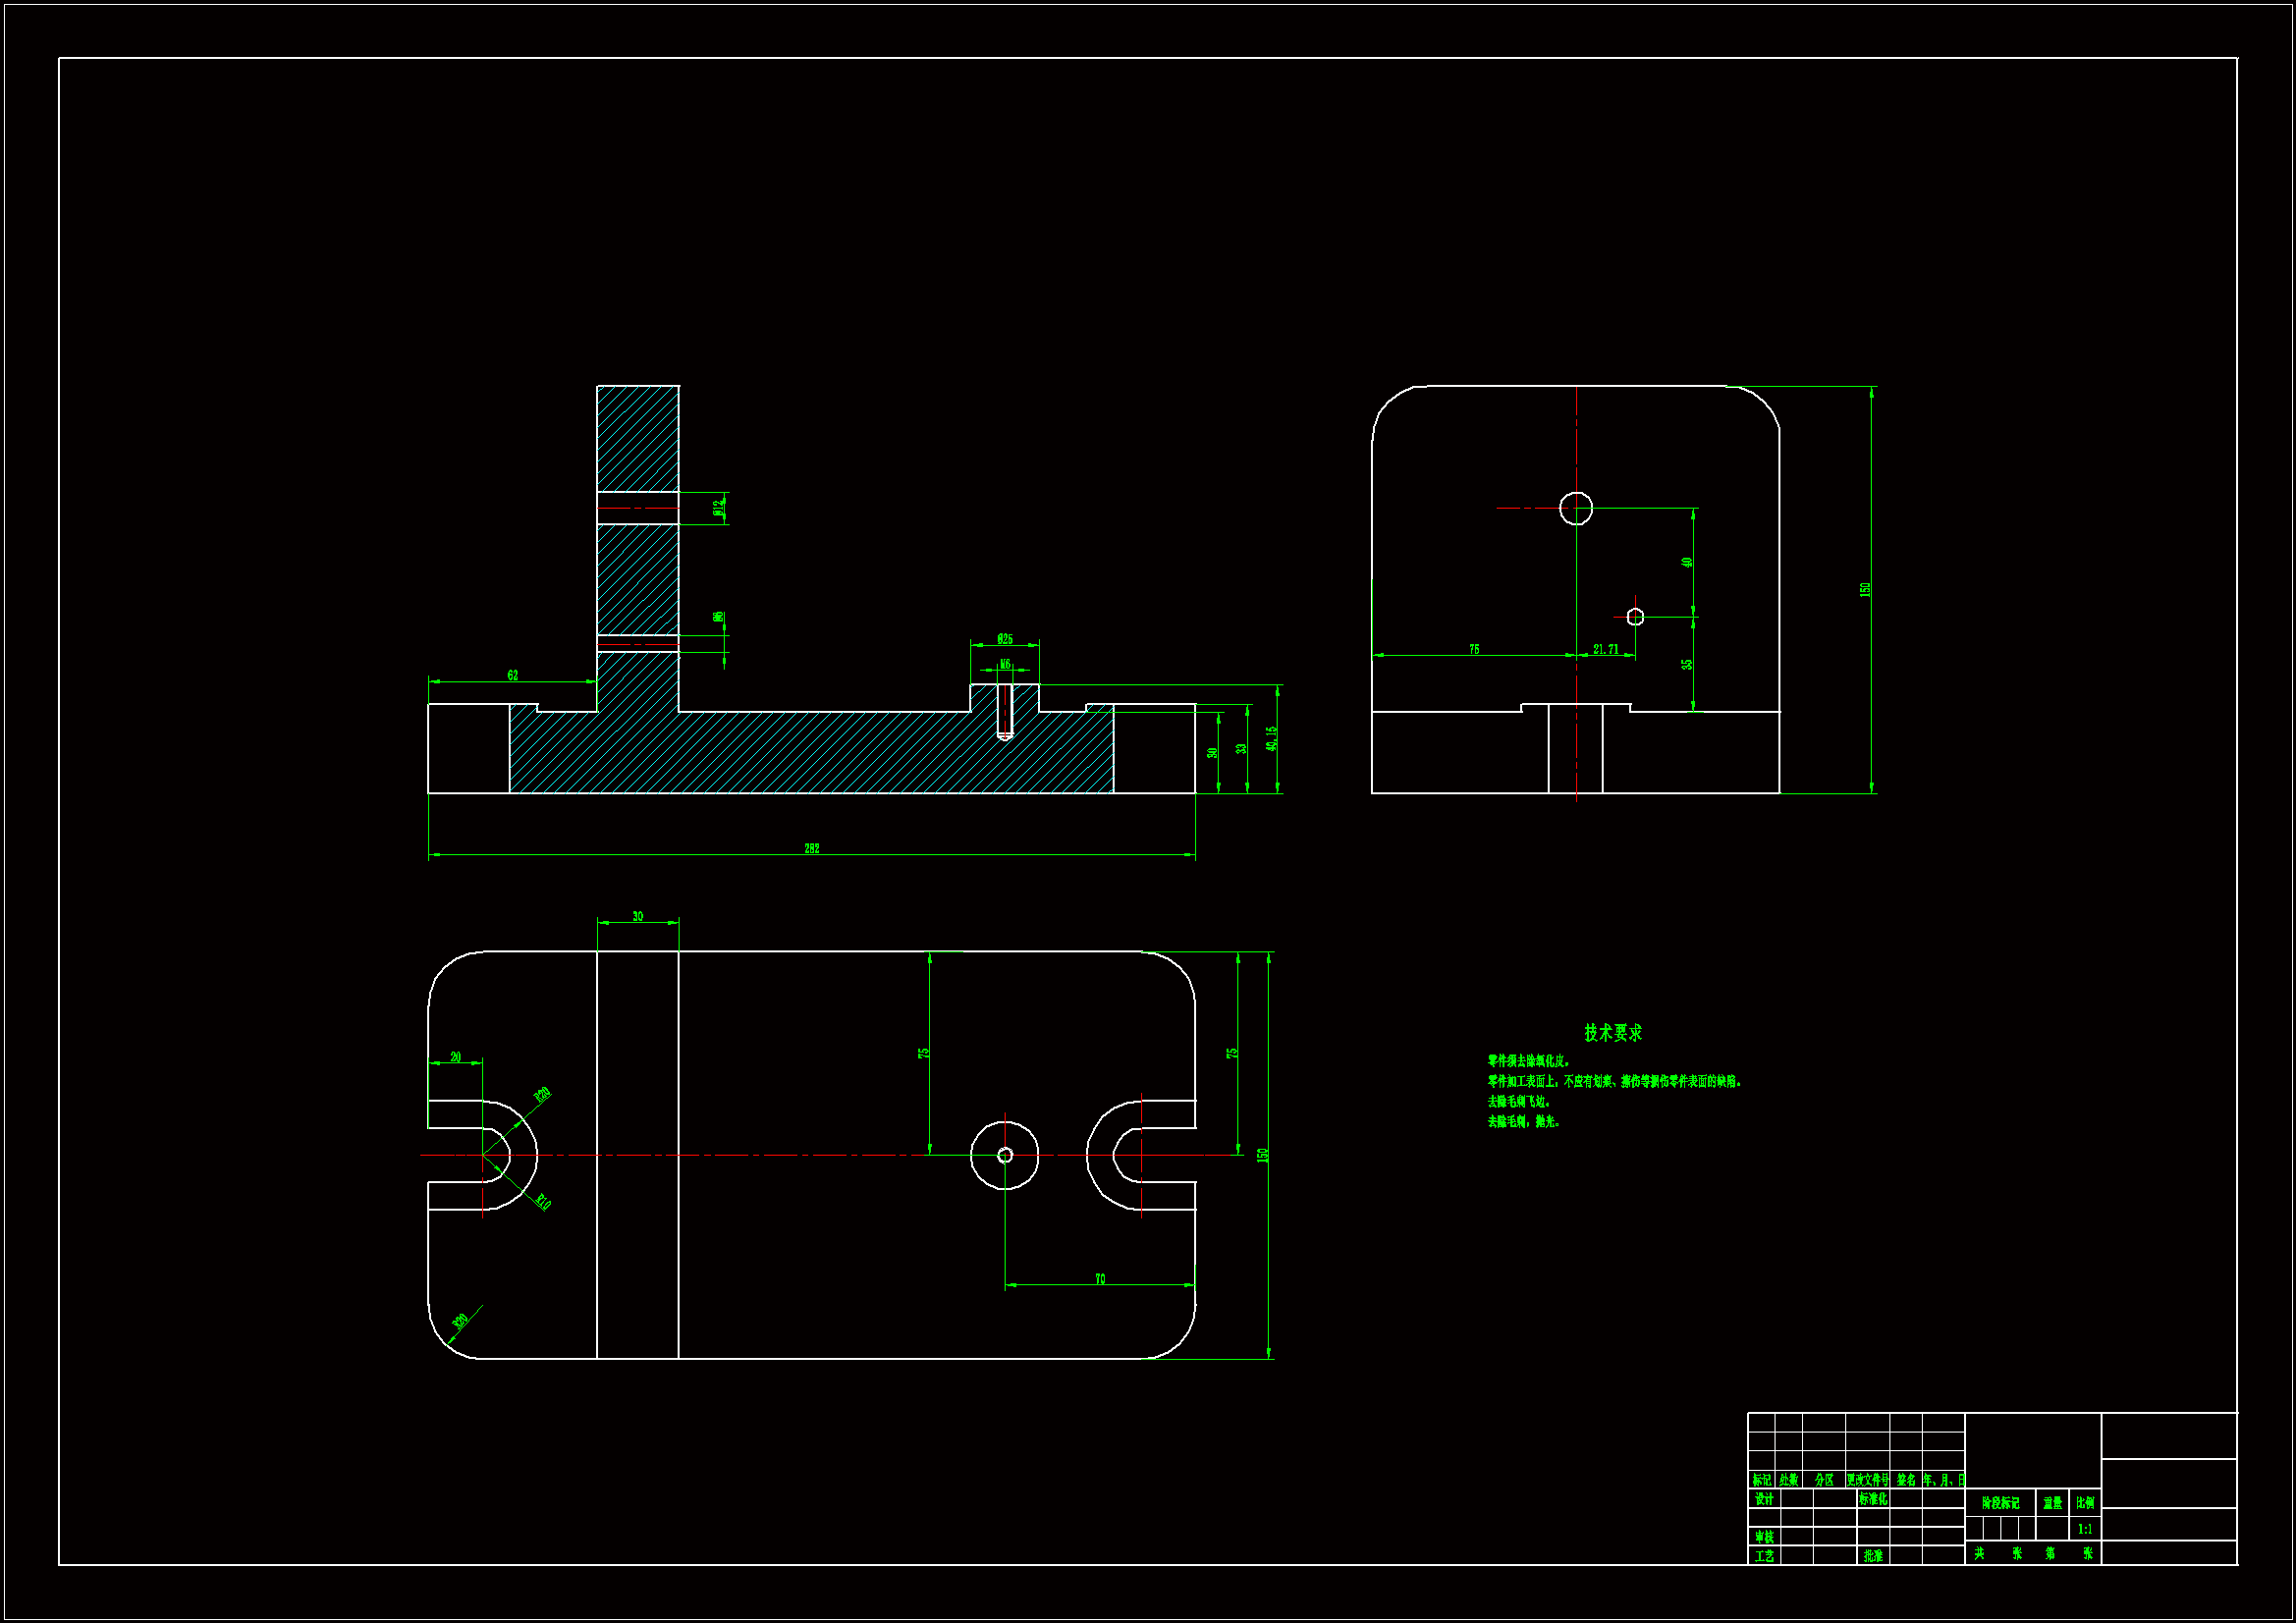Viewport: 2296px width, 1623px height.
Task: Select the 阶段标记 cell in title block
Action: coord(2000,1503)
